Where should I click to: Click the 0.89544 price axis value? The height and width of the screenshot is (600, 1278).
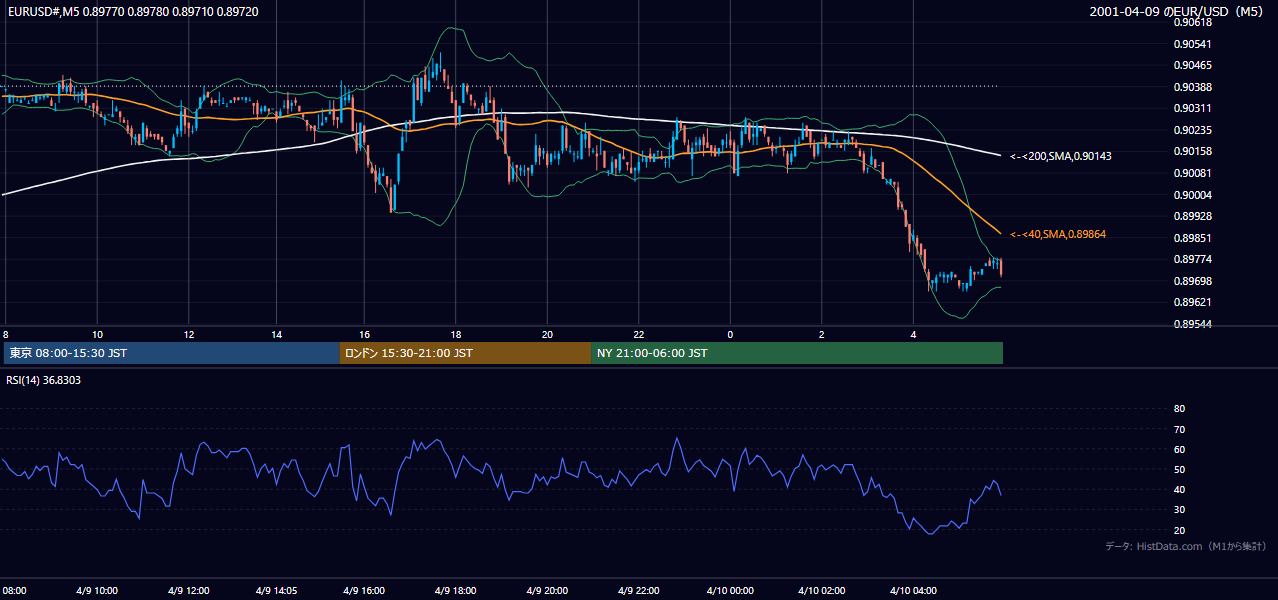[x=1192, y=324]
